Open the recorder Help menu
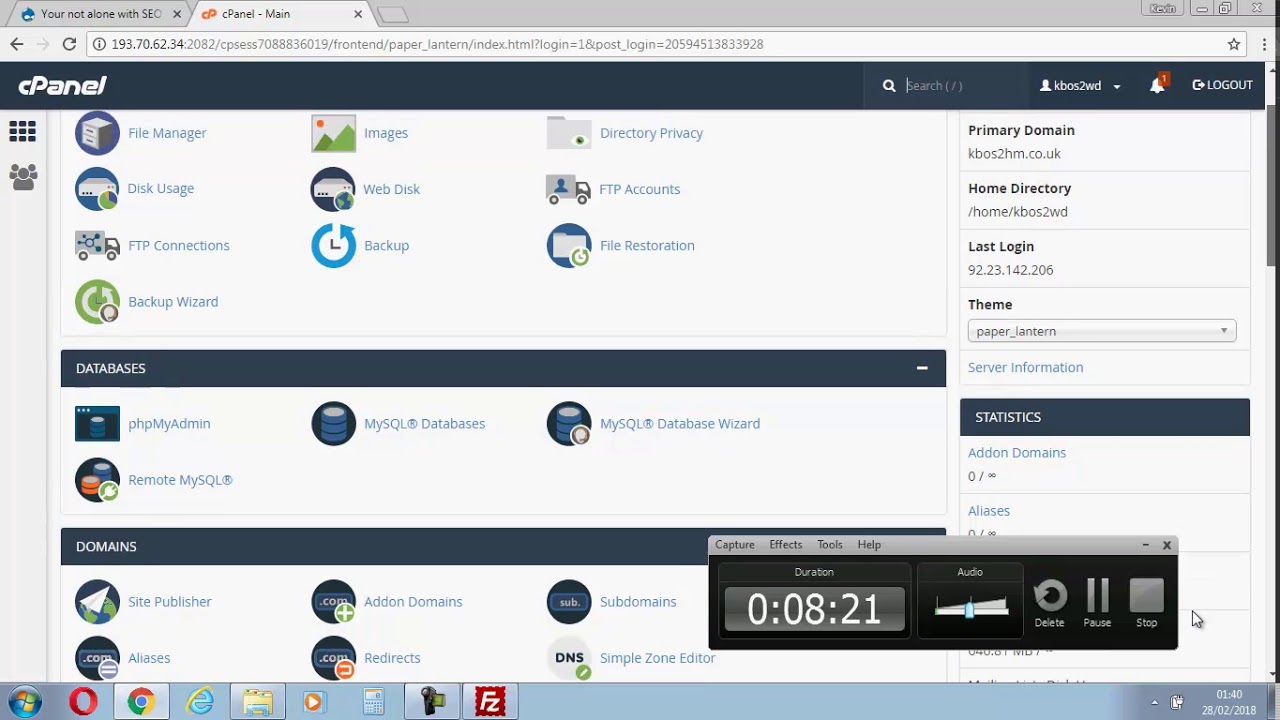This screenshot has width=1280, height=720. click(868, 545)
